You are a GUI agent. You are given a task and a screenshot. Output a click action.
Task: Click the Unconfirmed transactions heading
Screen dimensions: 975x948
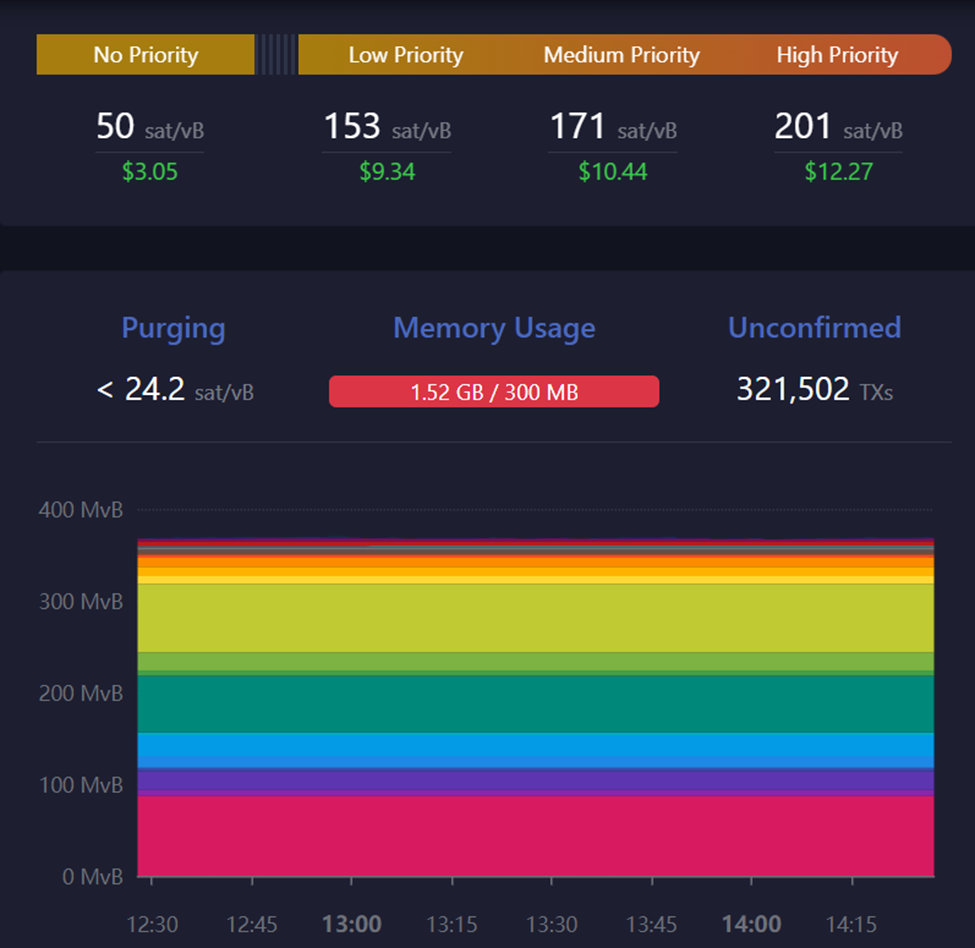pos(815,328)
